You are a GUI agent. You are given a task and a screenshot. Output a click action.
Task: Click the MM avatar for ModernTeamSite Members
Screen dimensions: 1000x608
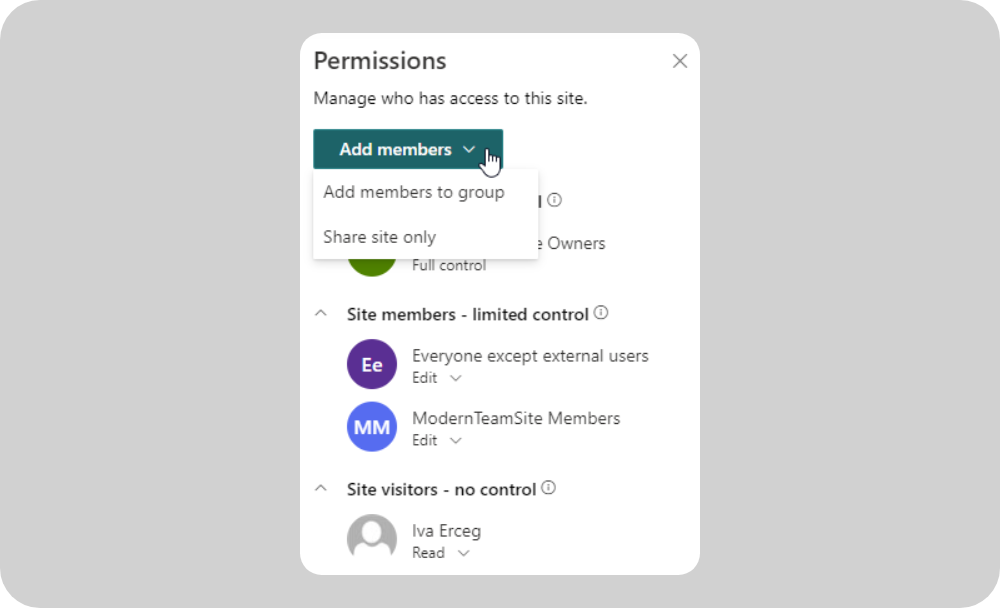(371, 427)
